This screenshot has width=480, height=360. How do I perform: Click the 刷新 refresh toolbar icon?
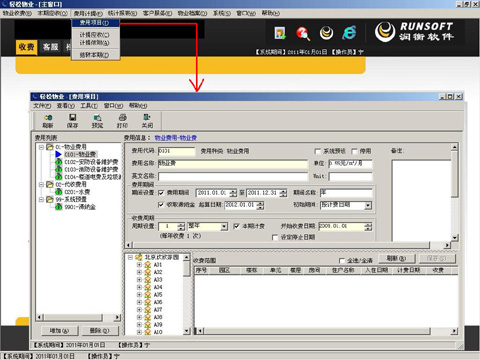[x=48, y=117]
